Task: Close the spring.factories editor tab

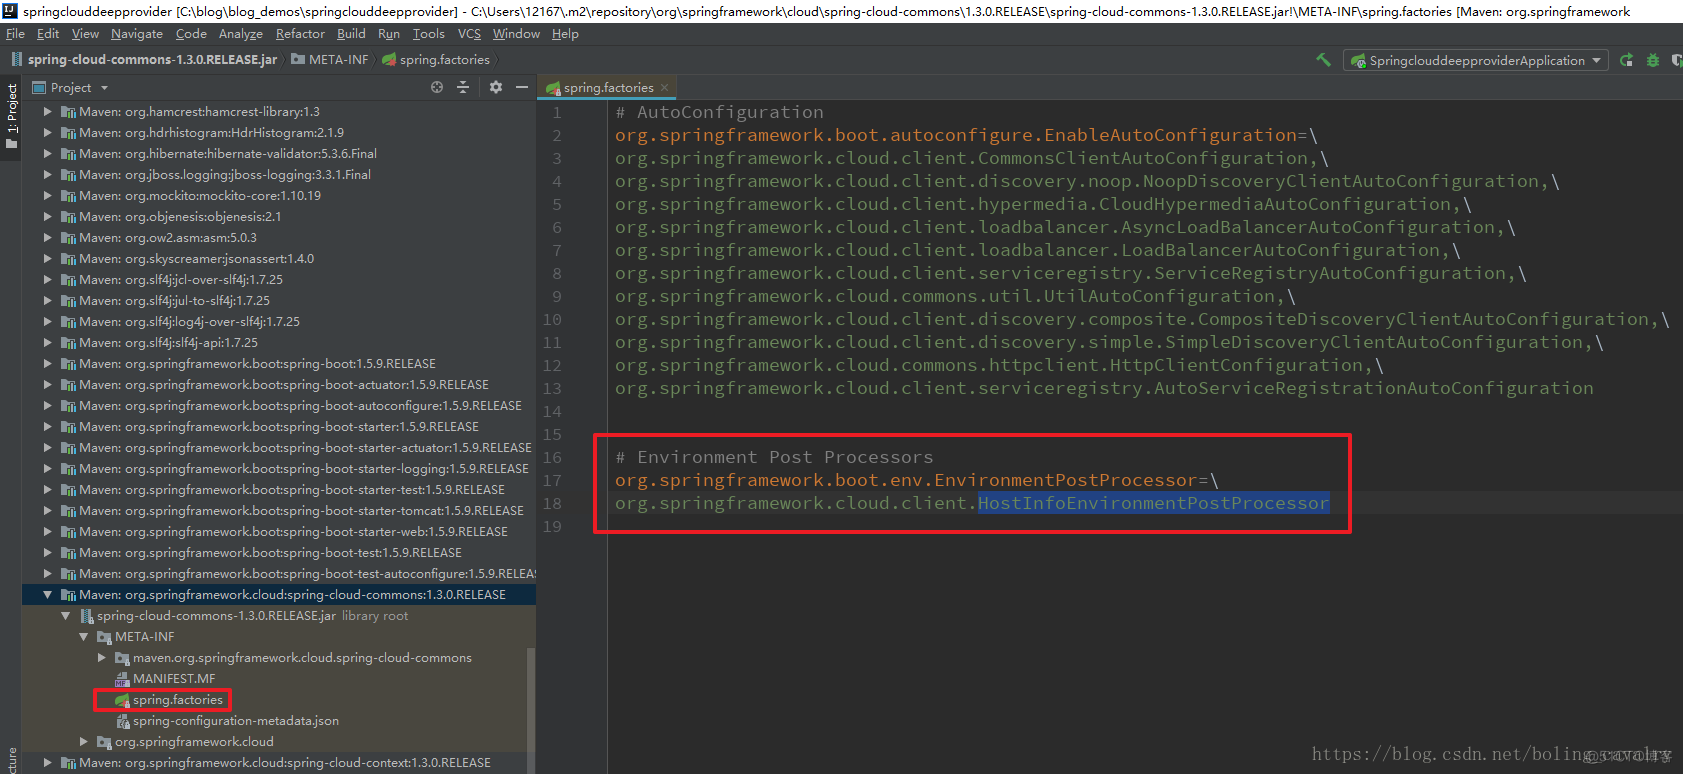Action: point(664,88)
